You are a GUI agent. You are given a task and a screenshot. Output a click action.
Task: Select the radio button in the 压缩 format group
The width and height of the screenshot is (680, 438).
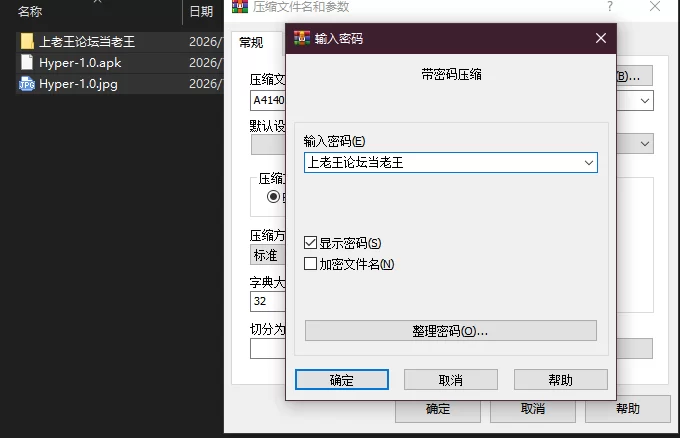(x=273, y=196)
